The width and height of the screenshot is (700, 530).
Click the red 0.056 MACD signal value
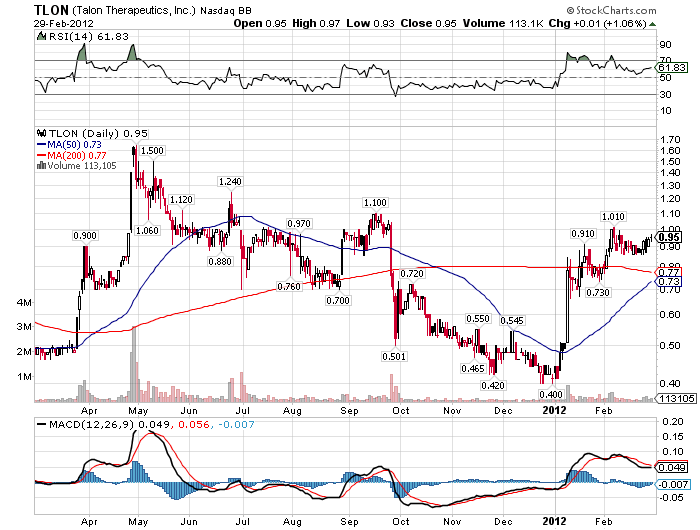[x=194, y=424]
